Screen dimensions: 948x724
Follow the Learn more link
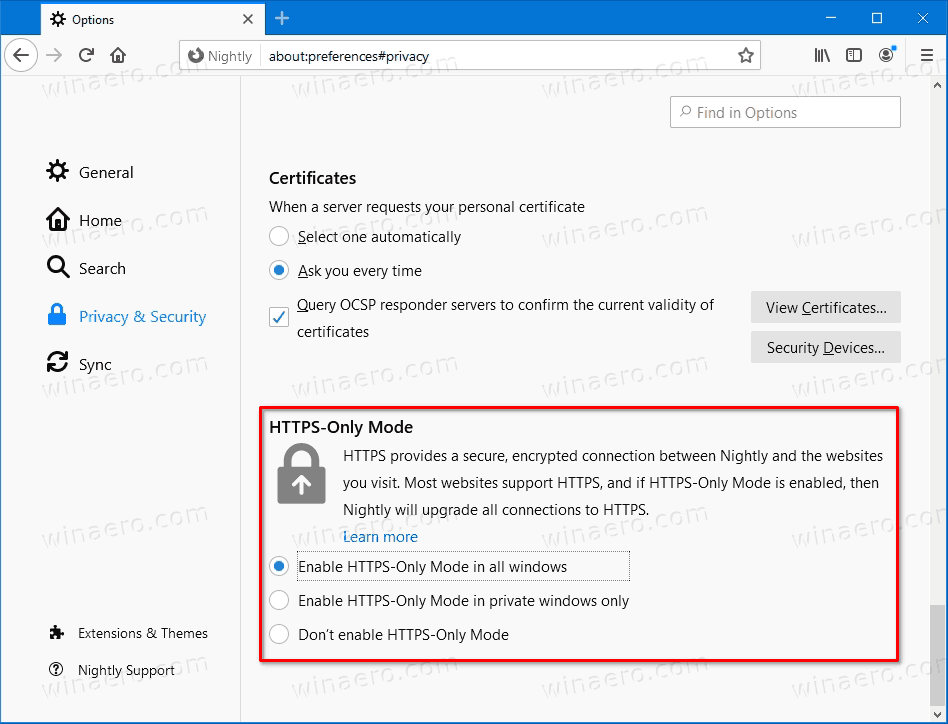click(380, 537)
